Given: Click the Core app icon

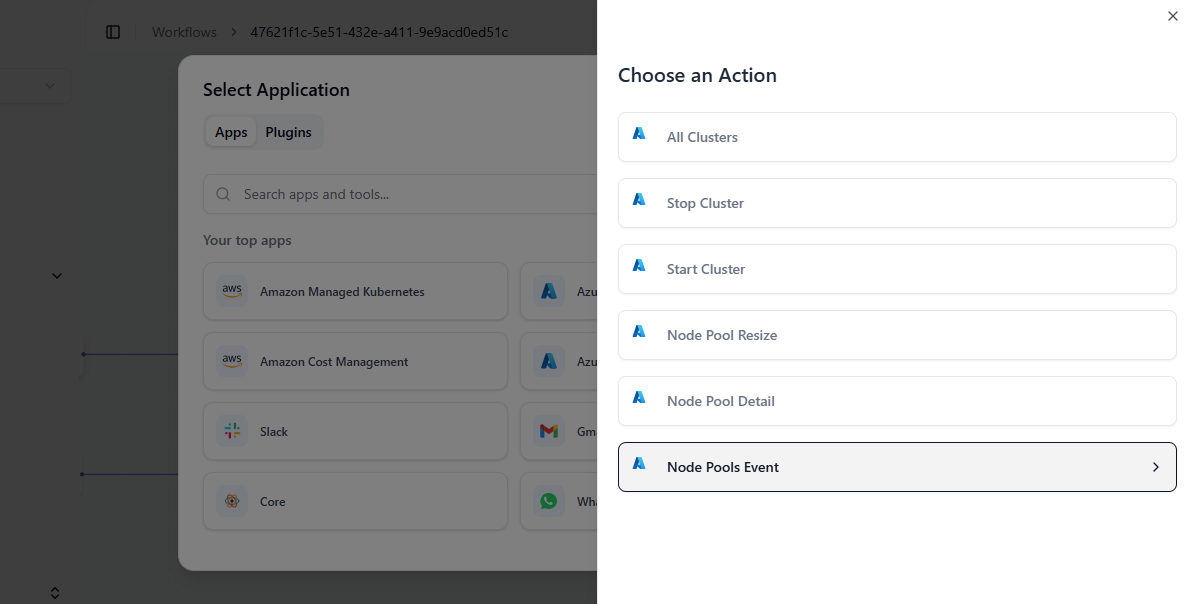Looking at the screenshot, I should pos(232,501).
